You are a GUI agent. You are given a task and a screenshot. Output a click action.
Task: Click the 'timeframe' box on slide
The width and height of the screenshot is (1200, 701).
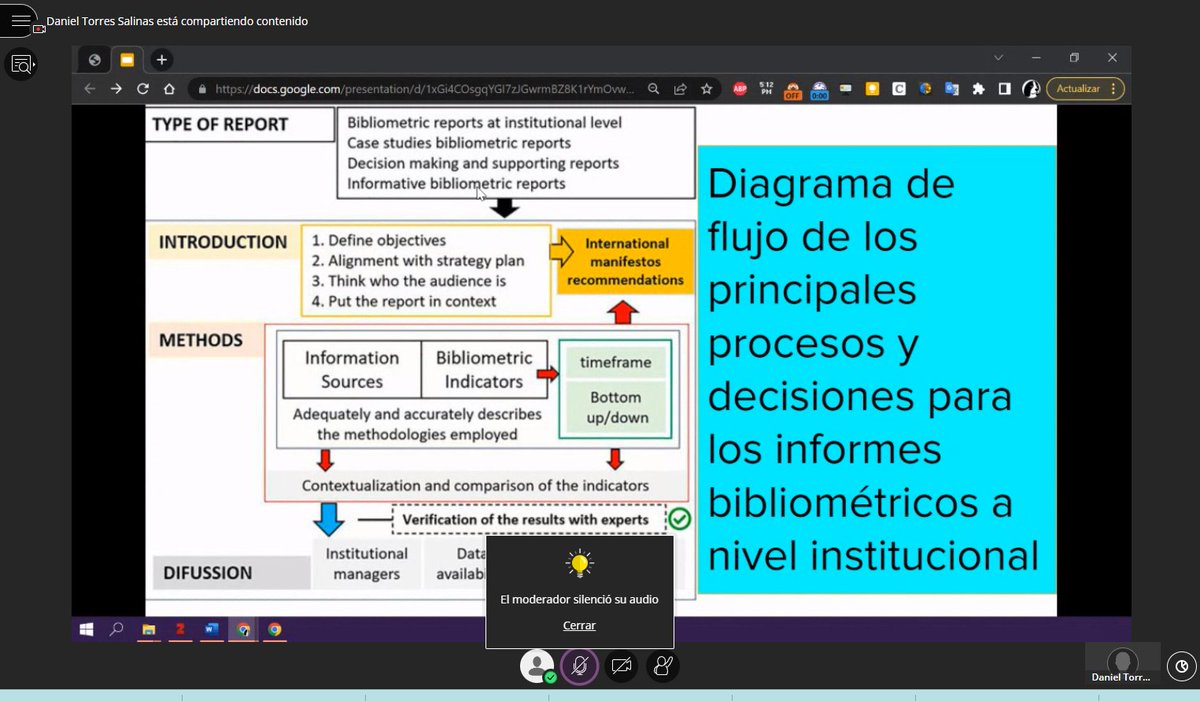tap(615, 363)
